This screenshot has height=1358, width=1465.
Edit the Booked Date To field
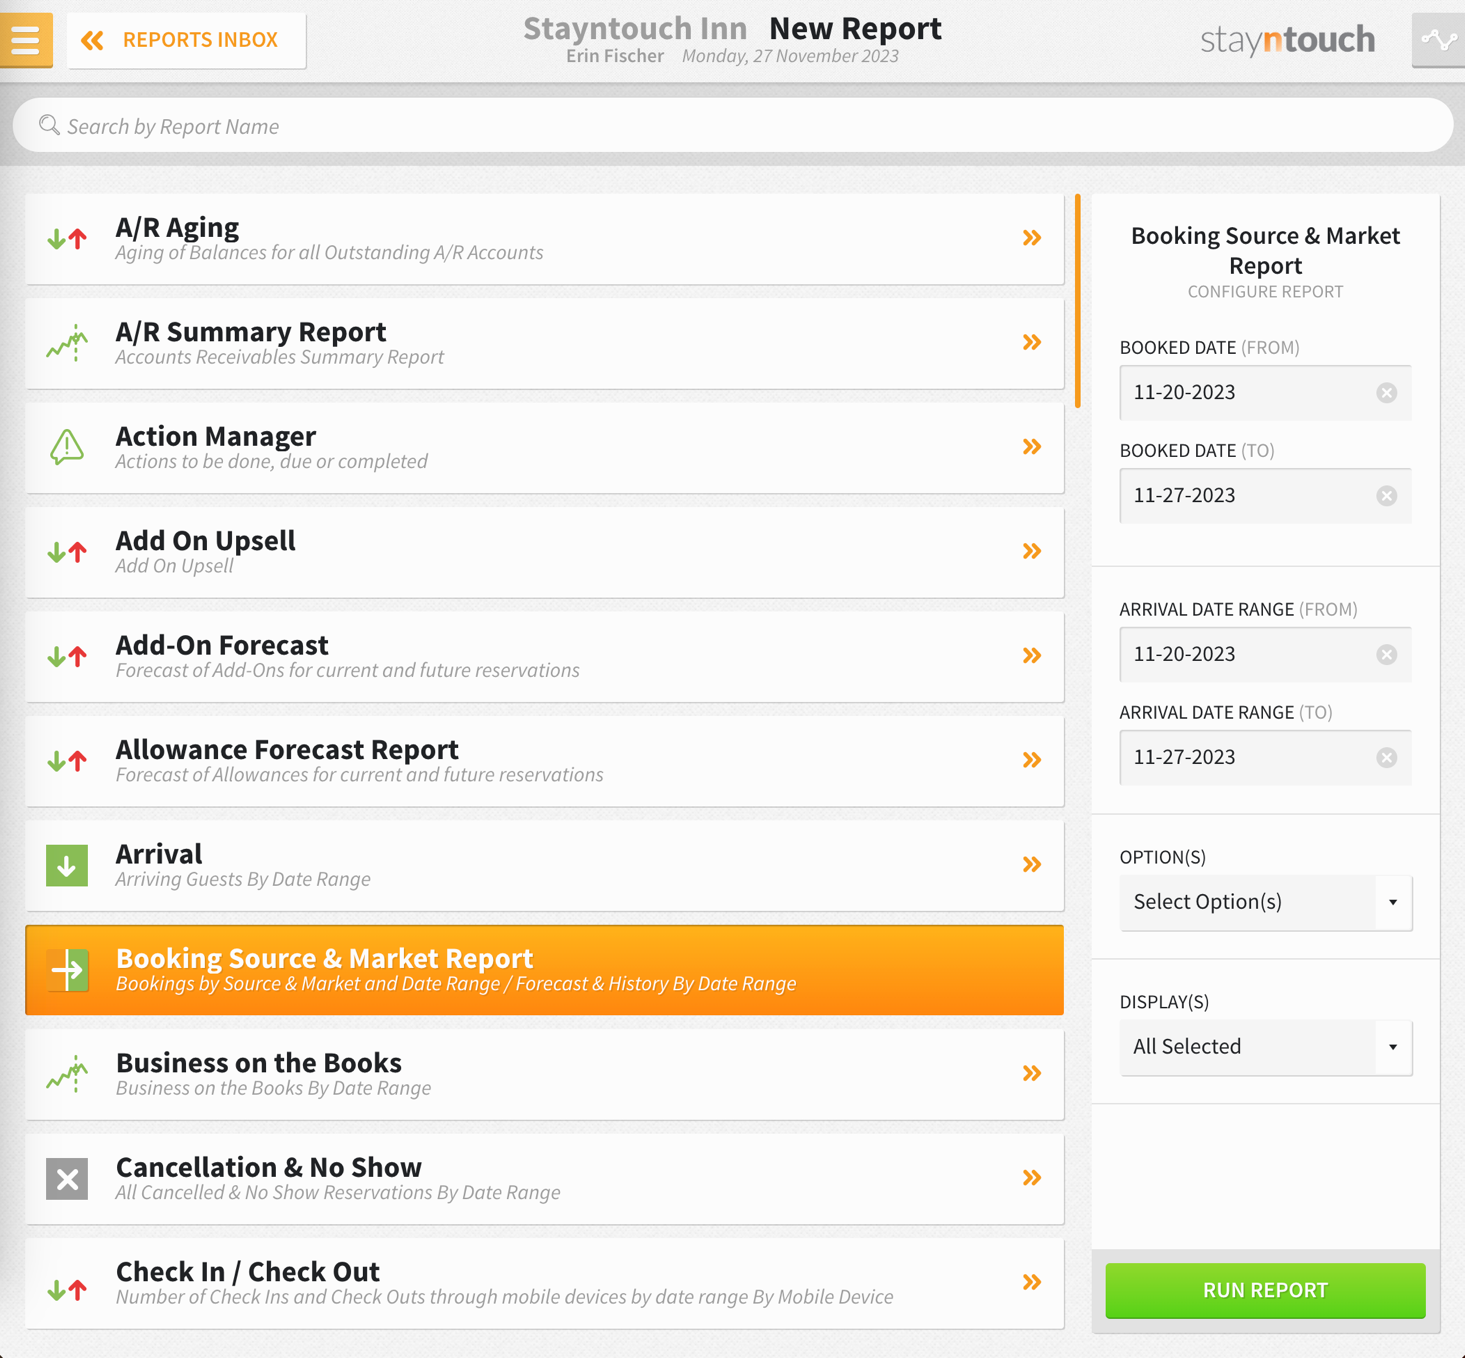(x=1265, y=496)
